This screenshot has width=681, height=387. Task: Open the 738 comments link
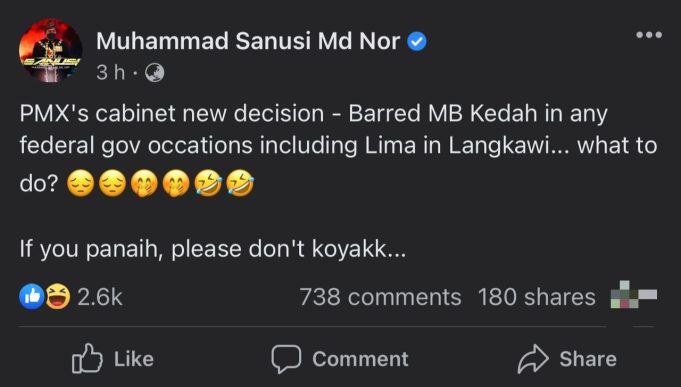[380, 298]
